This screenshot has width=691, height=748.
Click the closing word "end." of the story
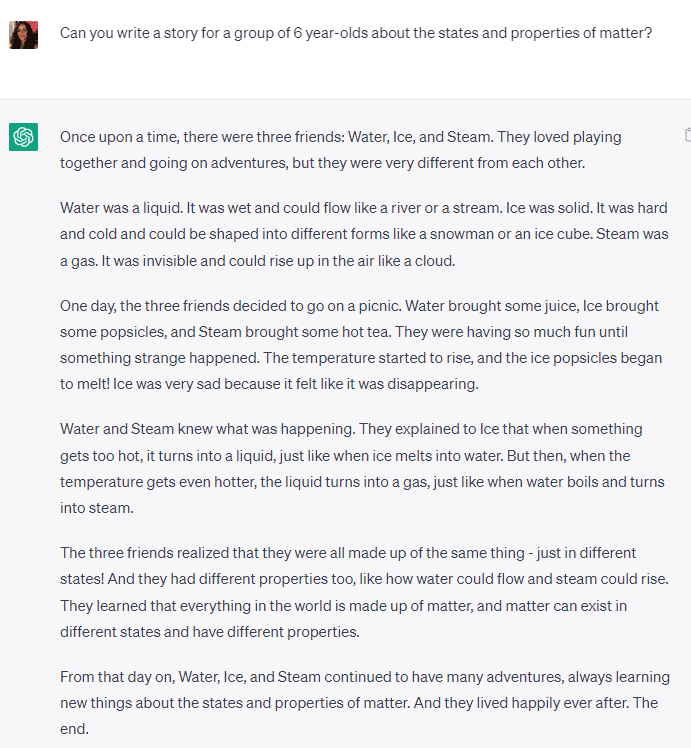pyautogui.click(x=74, y=729)
